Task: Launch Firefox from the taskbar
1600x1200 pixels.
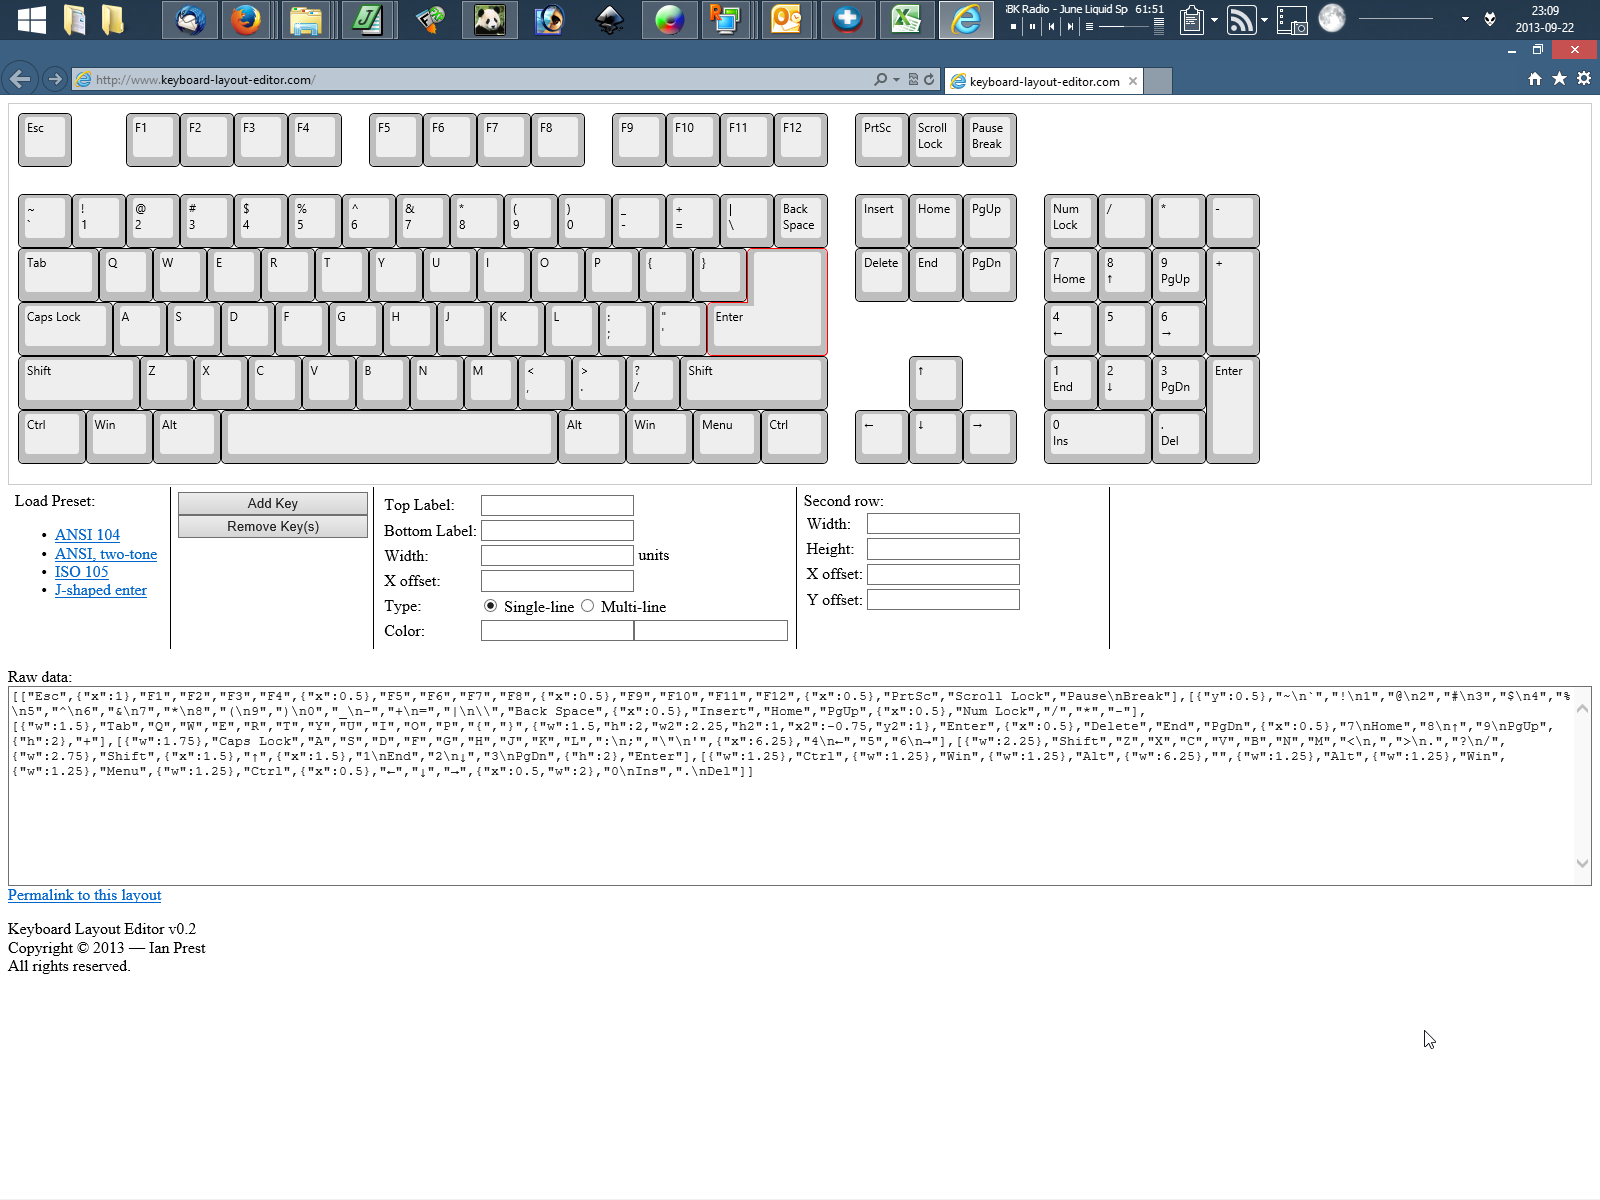Action: (244, 20)
